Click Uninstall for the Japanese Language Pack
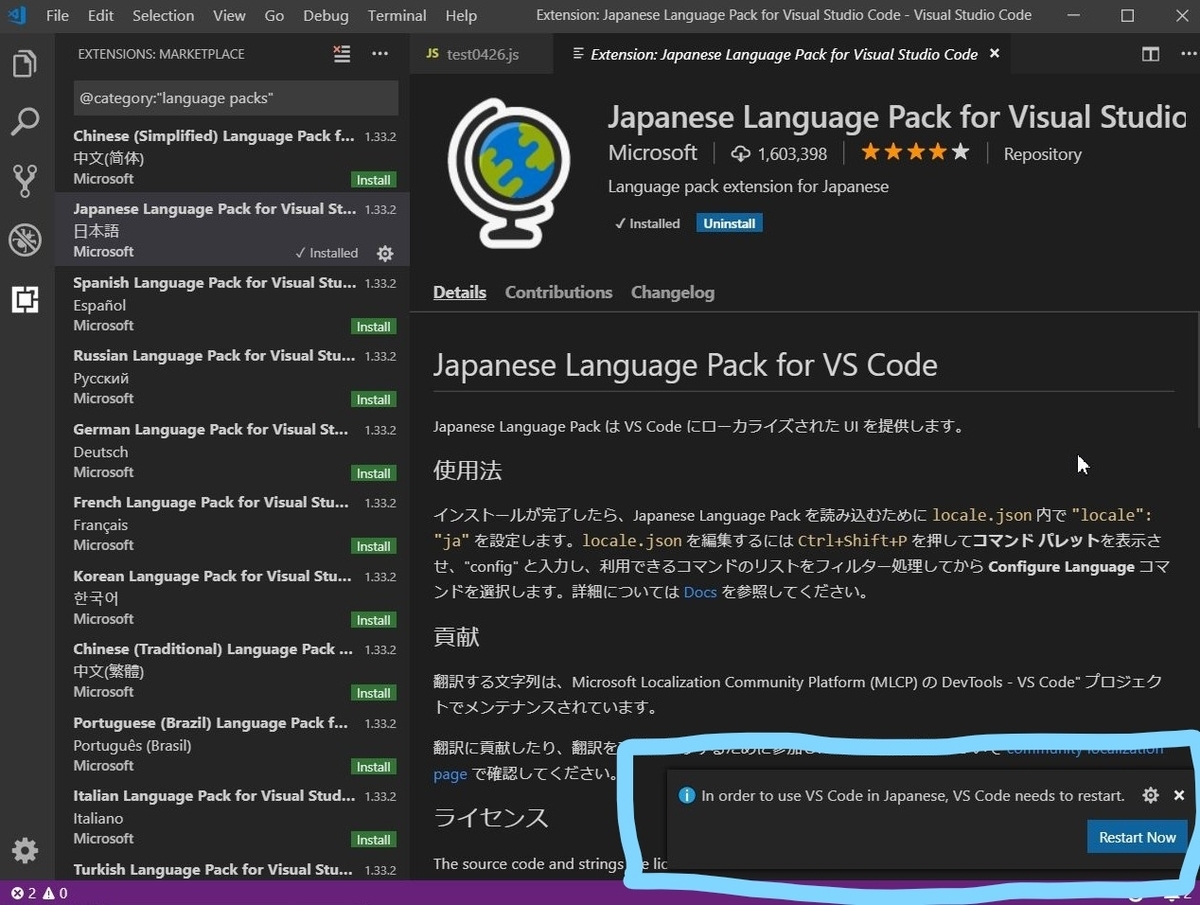Image resolution: width=1200 pixels, height=905 pixels. click(729, 223)
